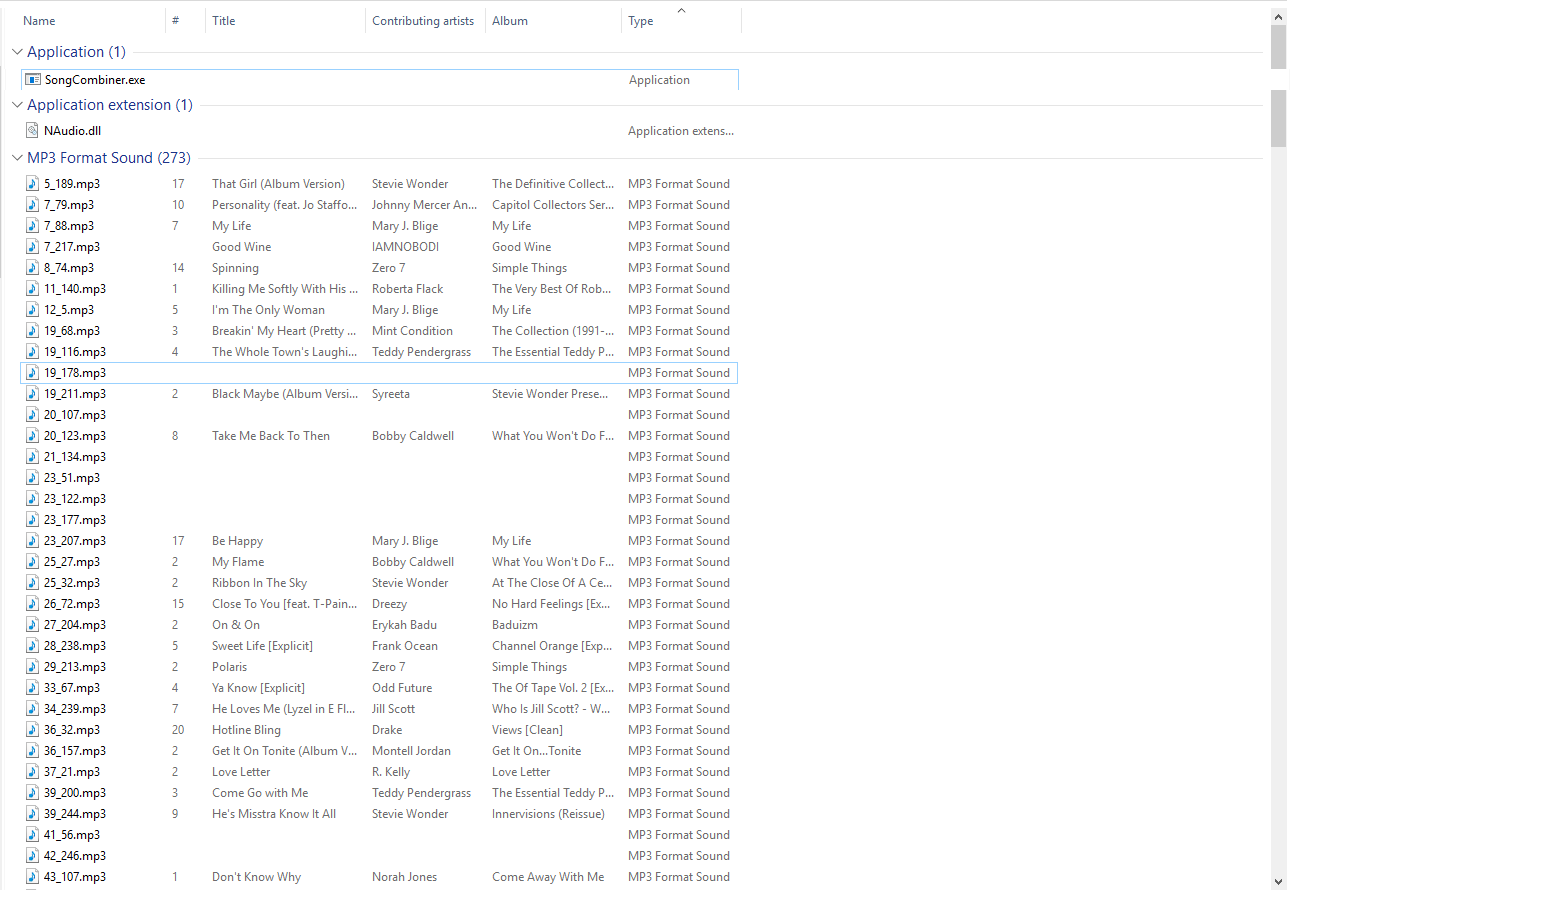Click the icon for 5_189.mp3
The height and width of the screenshot is (911, 1561).
click(x=33, y=184)
